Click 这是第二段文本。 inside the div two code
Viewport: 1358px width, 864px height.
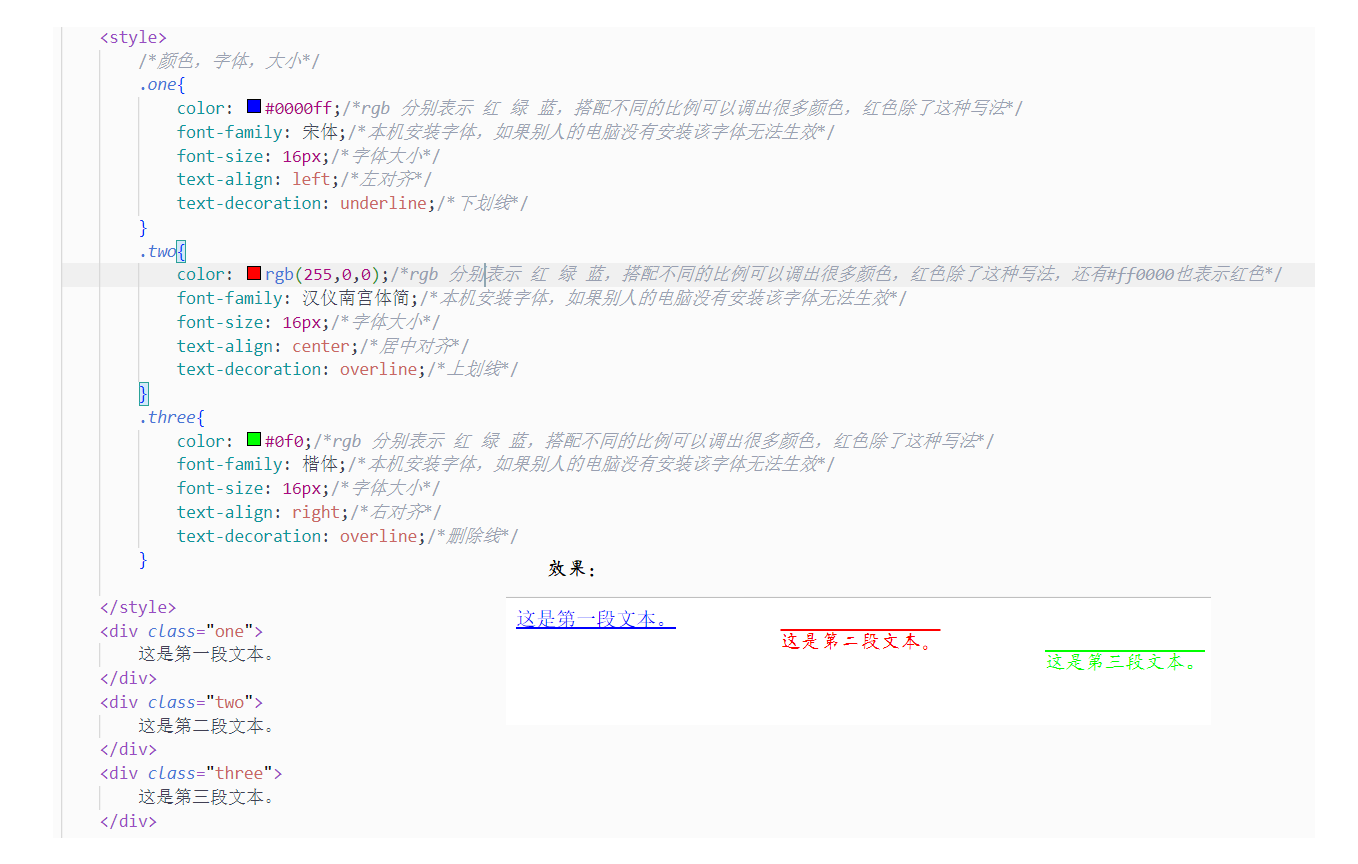point(206,726)
